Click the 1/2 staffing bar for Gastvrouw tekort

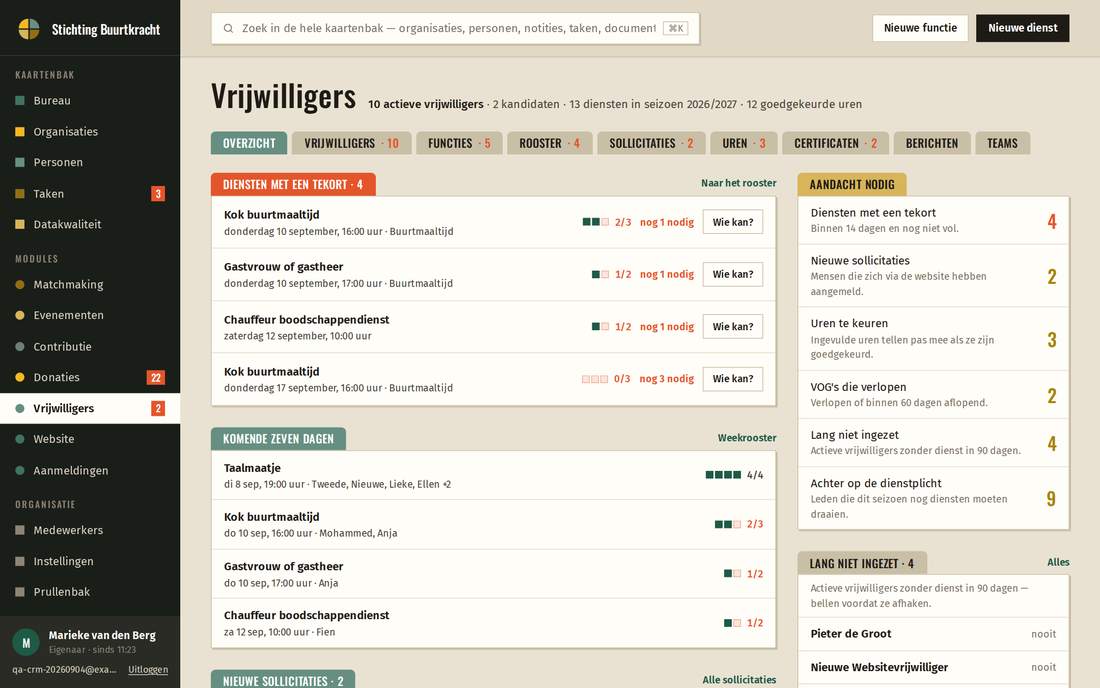(x=601, y=275)
